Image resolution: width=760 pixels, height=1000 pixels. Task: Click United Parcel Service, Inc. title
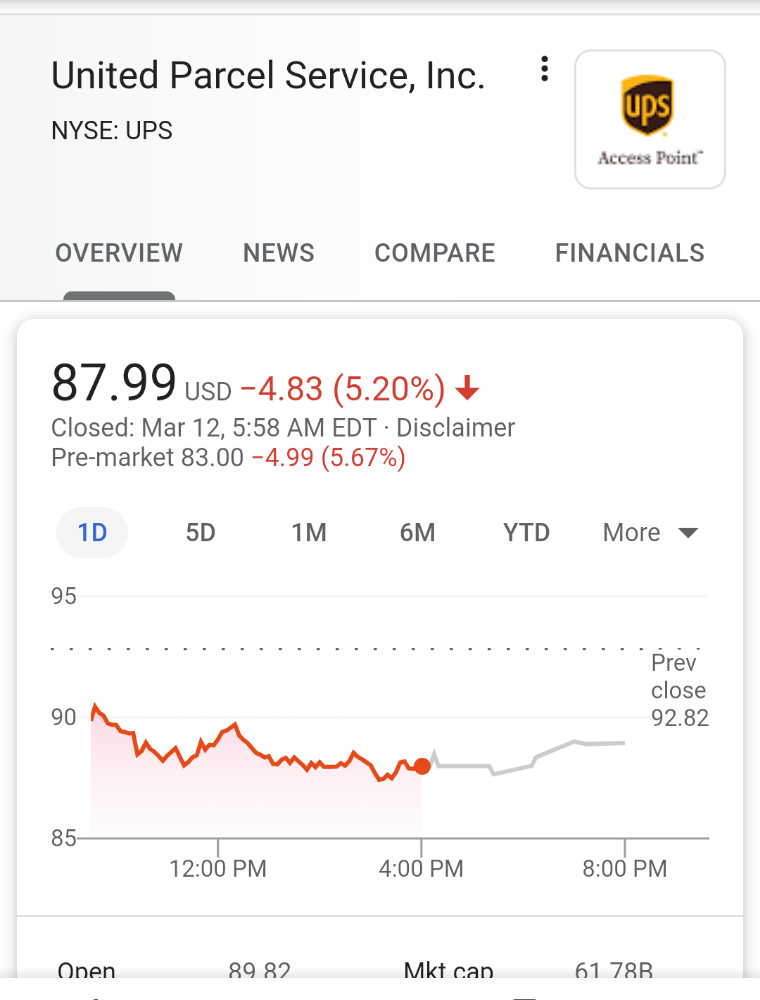tap(268, 75)
